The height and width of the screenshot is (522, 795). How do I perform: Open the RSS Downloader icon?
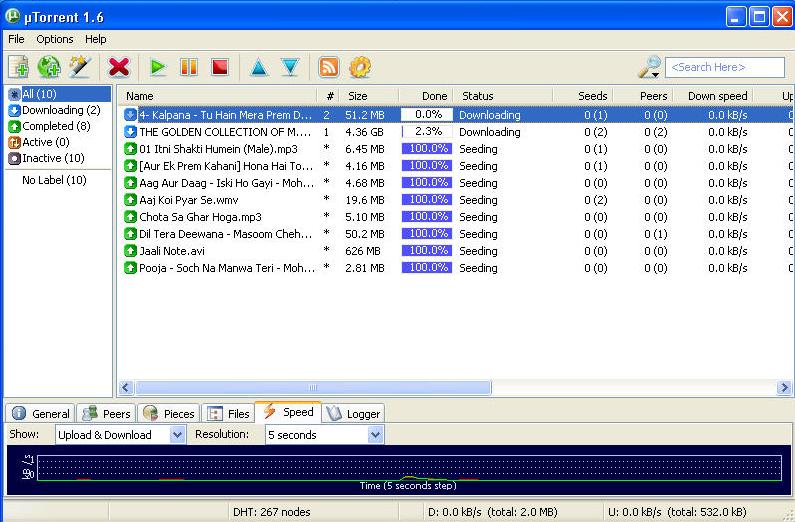coord(329,67)
